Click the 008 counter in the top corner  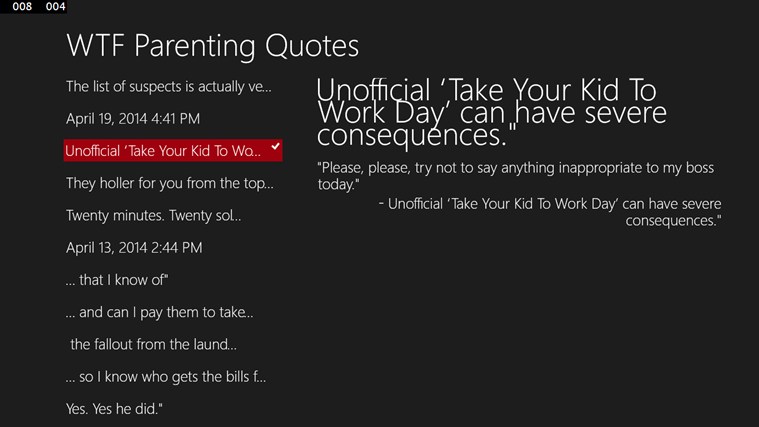click(x=22, y=7)
